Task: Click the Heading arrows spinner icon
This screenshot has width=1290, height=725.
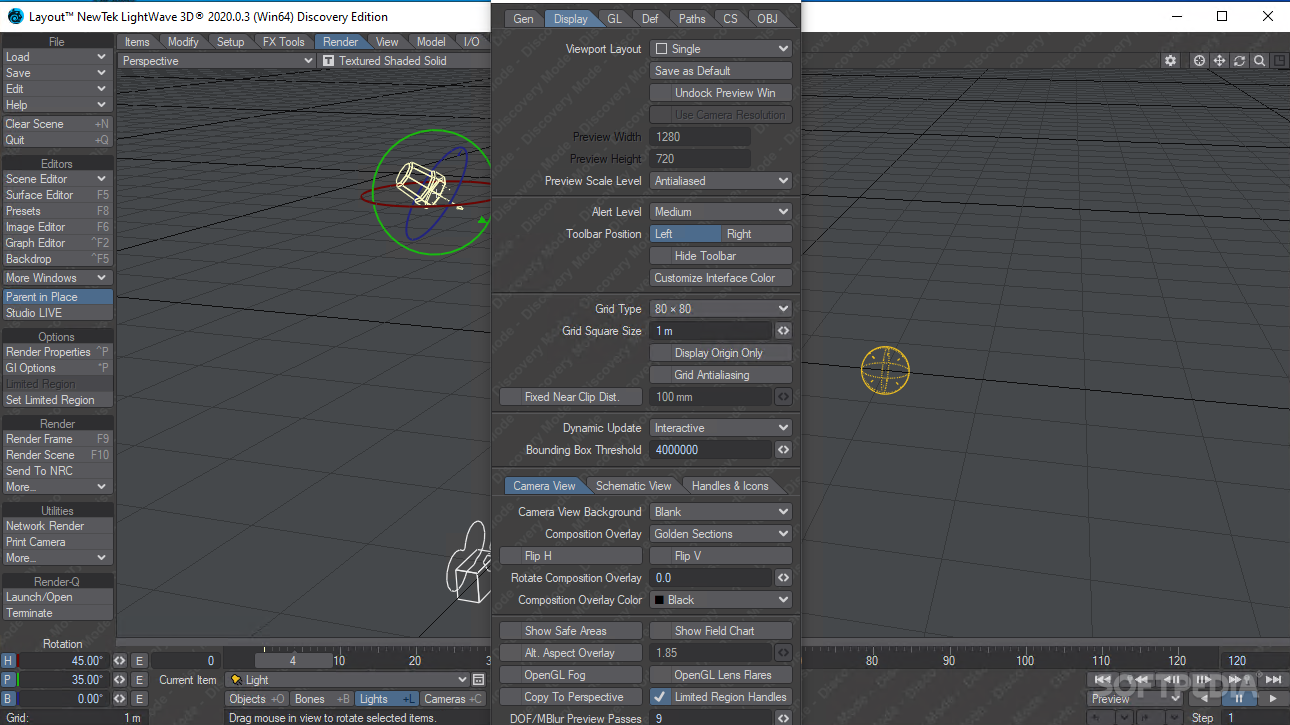Action: pyautogui.click(x=119, y=661)
